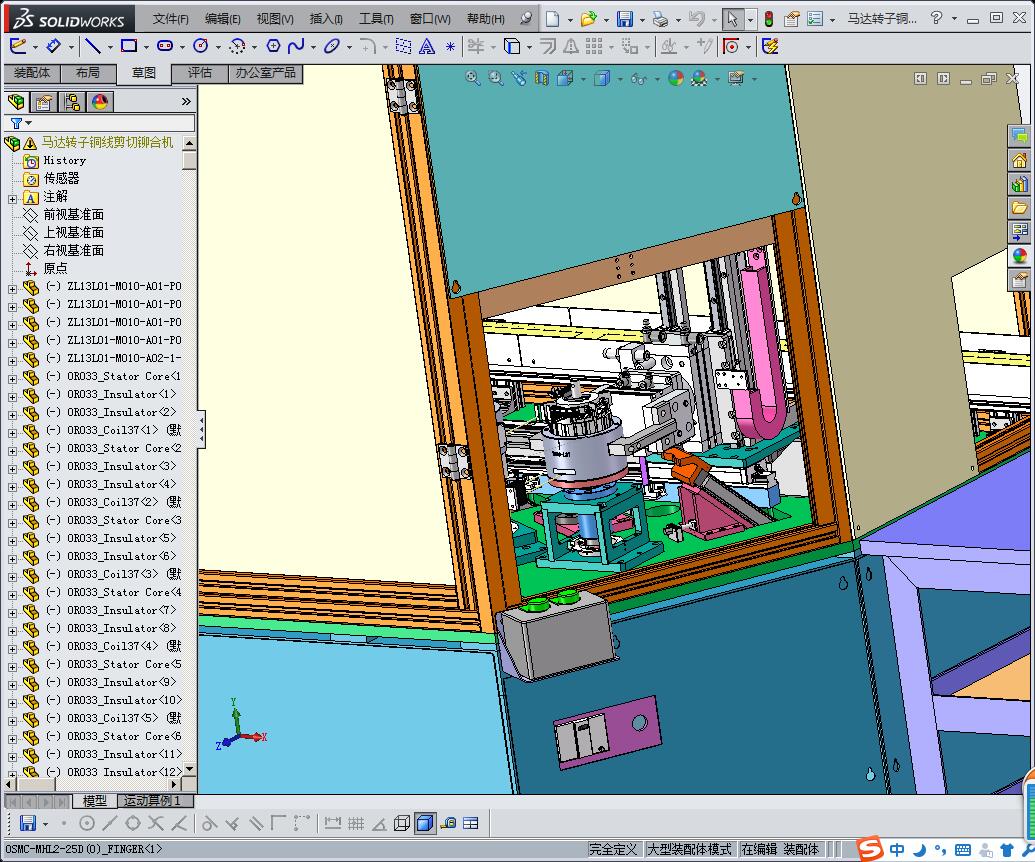Select the Ellipse sketch tool

[332, 46]
